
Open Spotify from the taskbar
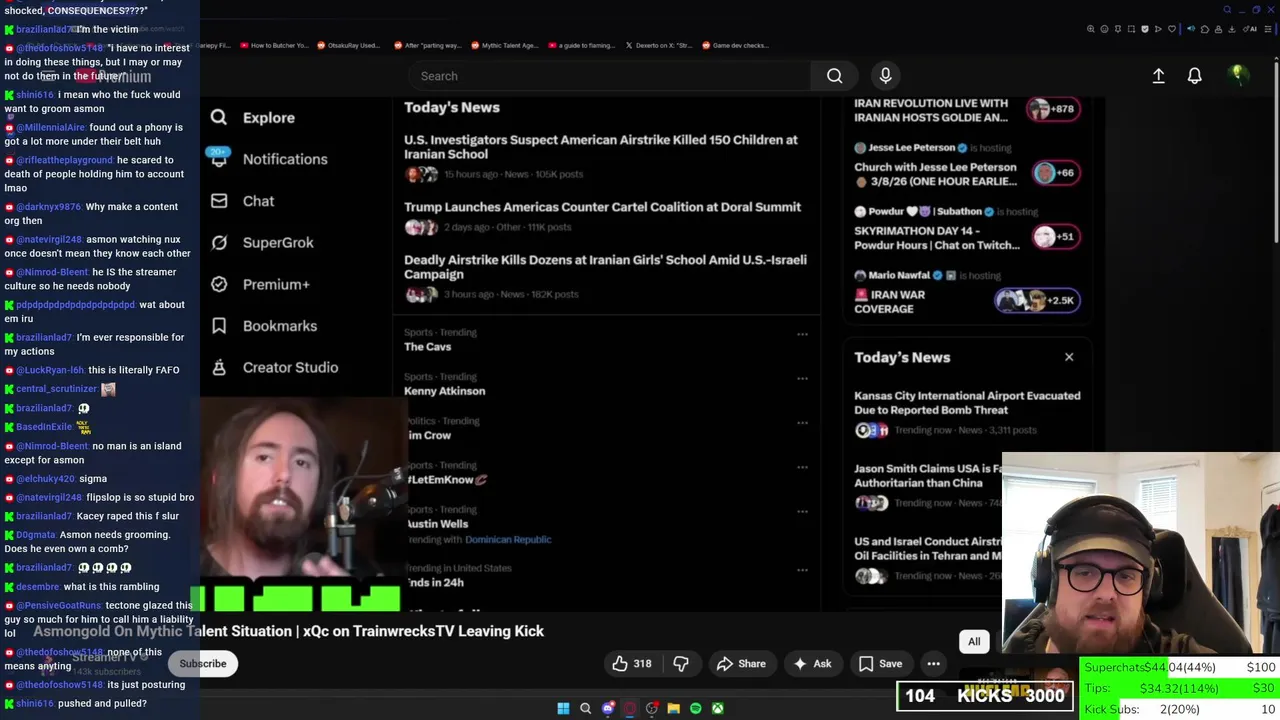point(695,708)
